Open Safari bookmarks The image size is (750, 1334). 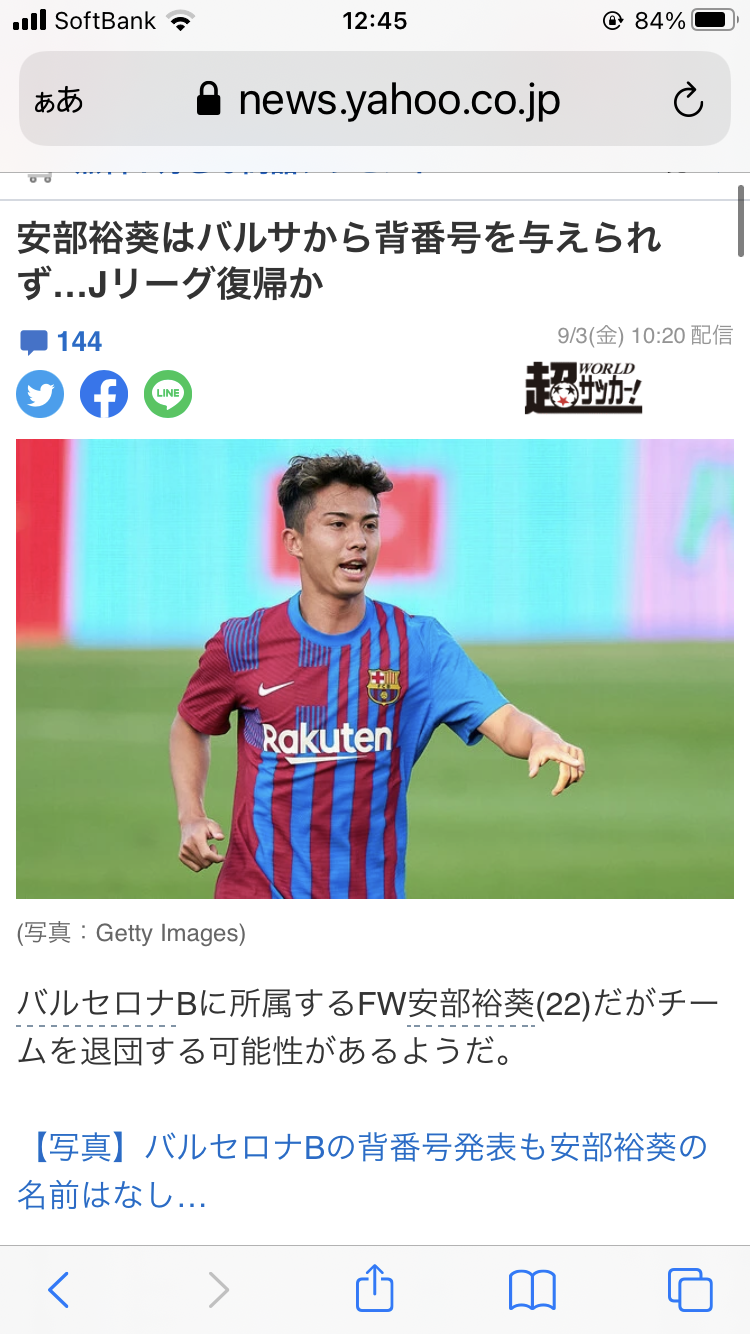[532, 1290]
